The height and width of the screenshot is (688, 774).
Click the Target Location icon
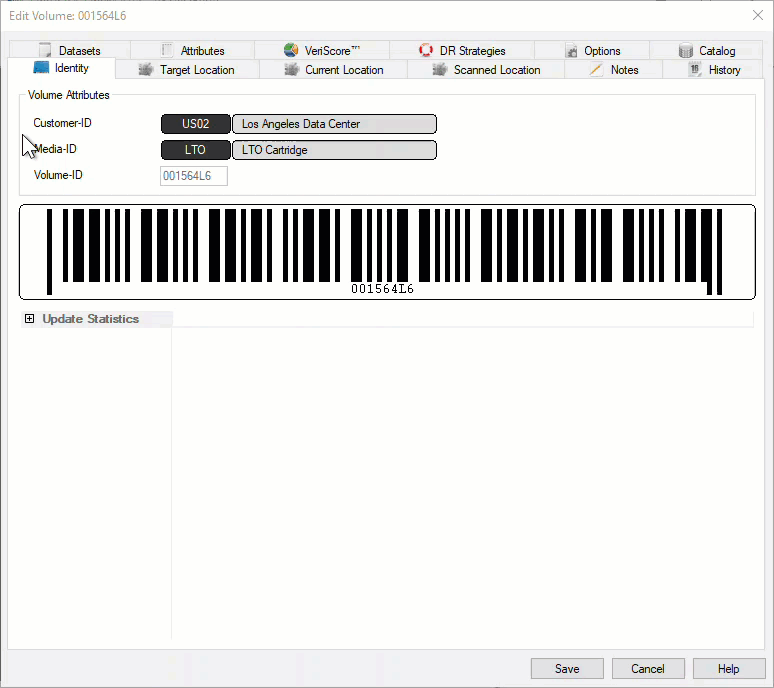[146, 70]
